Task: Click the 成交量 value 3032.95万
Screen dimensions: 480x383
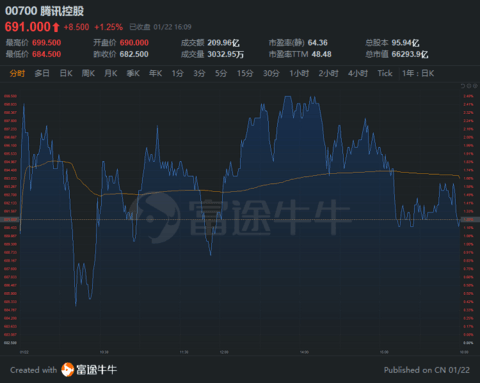Action: coord(225,54)
